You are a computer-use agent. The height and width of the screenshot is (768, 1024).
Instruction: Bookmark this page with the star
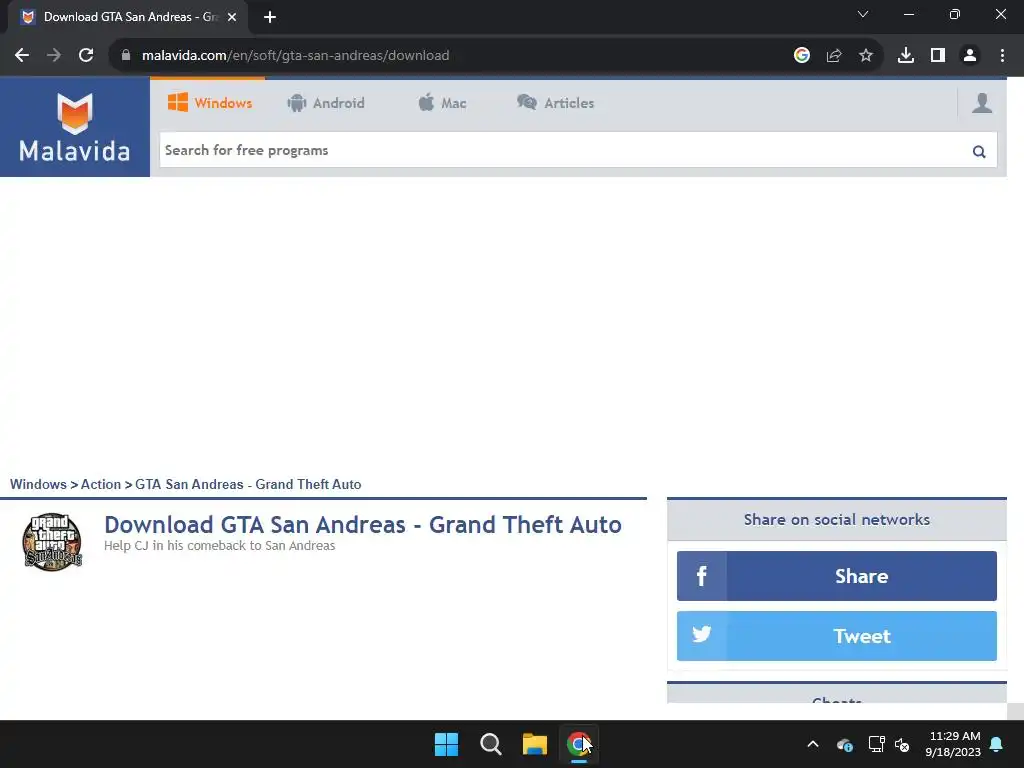click(x=866, y=56)
